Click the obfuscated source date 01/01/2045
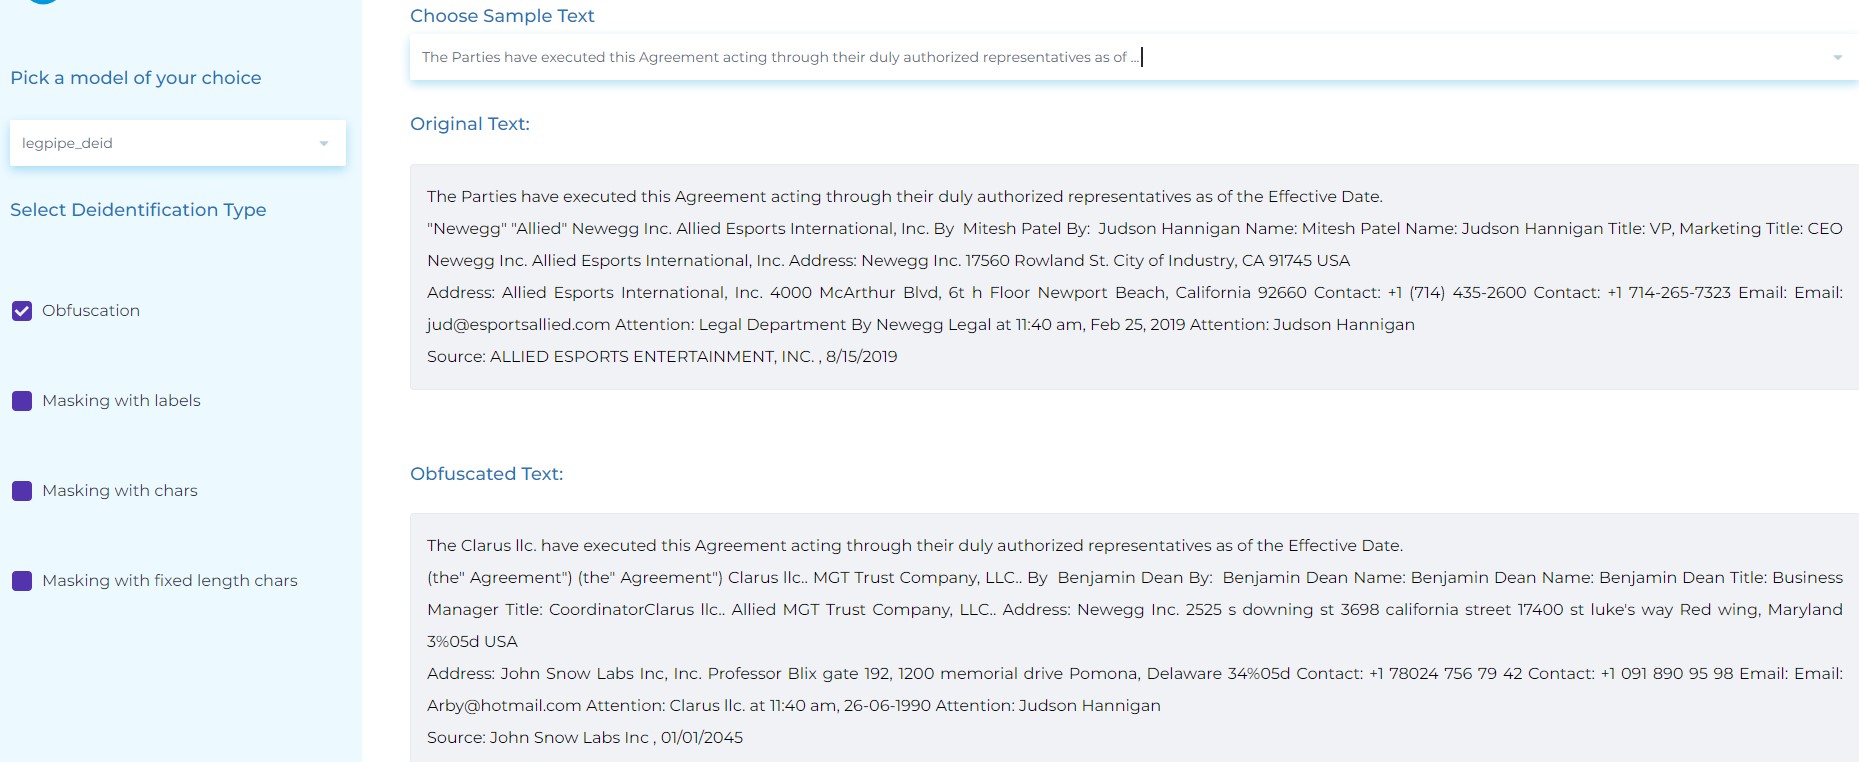 [x=702, y=738]
